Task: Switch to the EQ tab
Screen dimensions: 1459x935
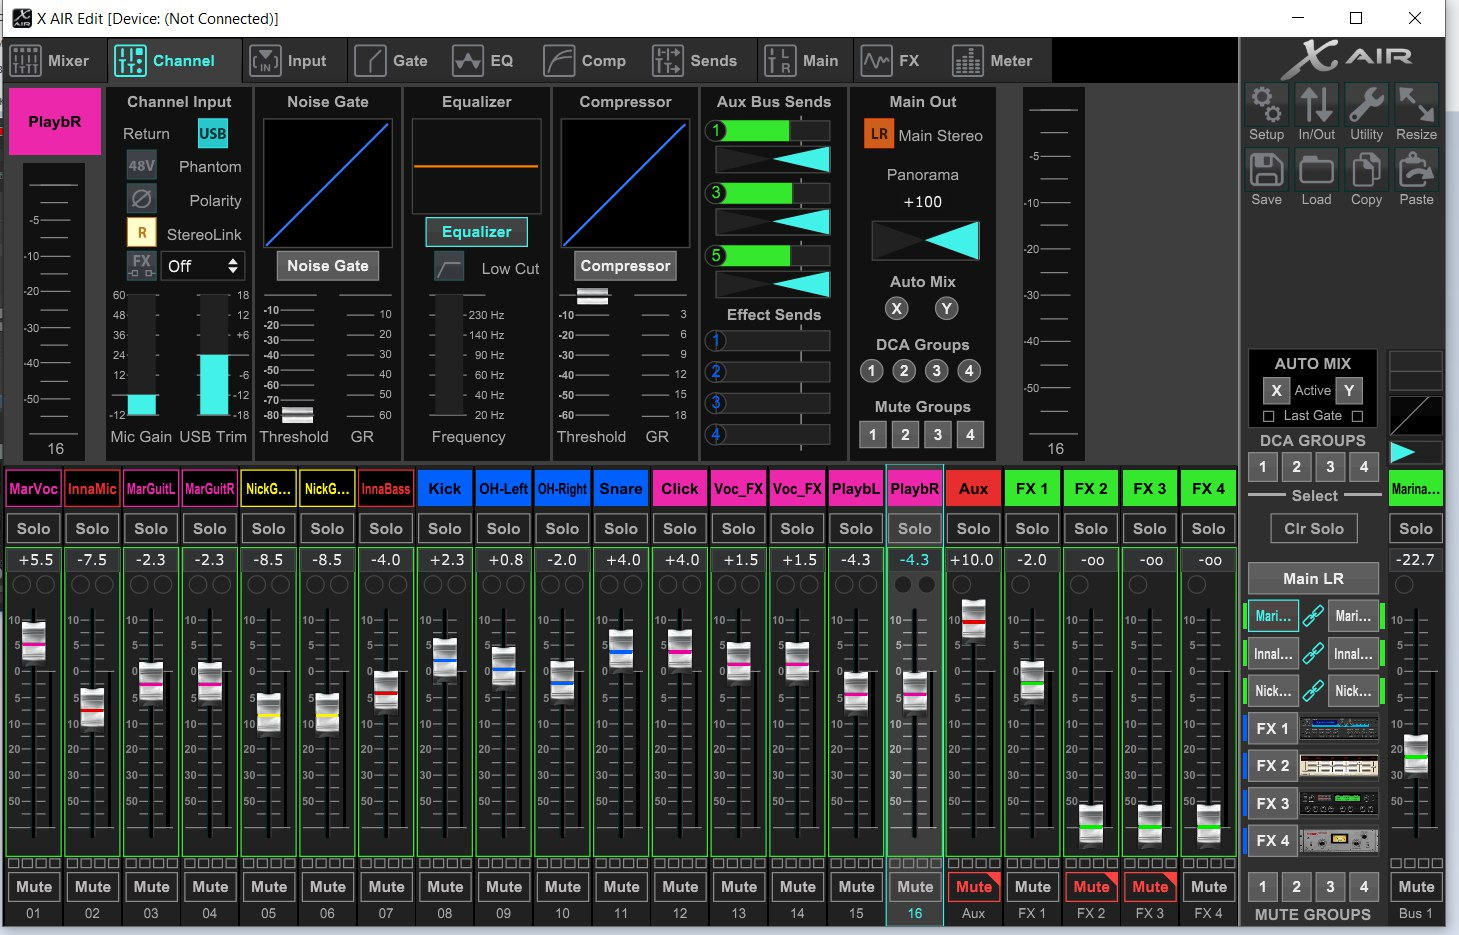Action: pyautogui.click(x=483, y=61)
